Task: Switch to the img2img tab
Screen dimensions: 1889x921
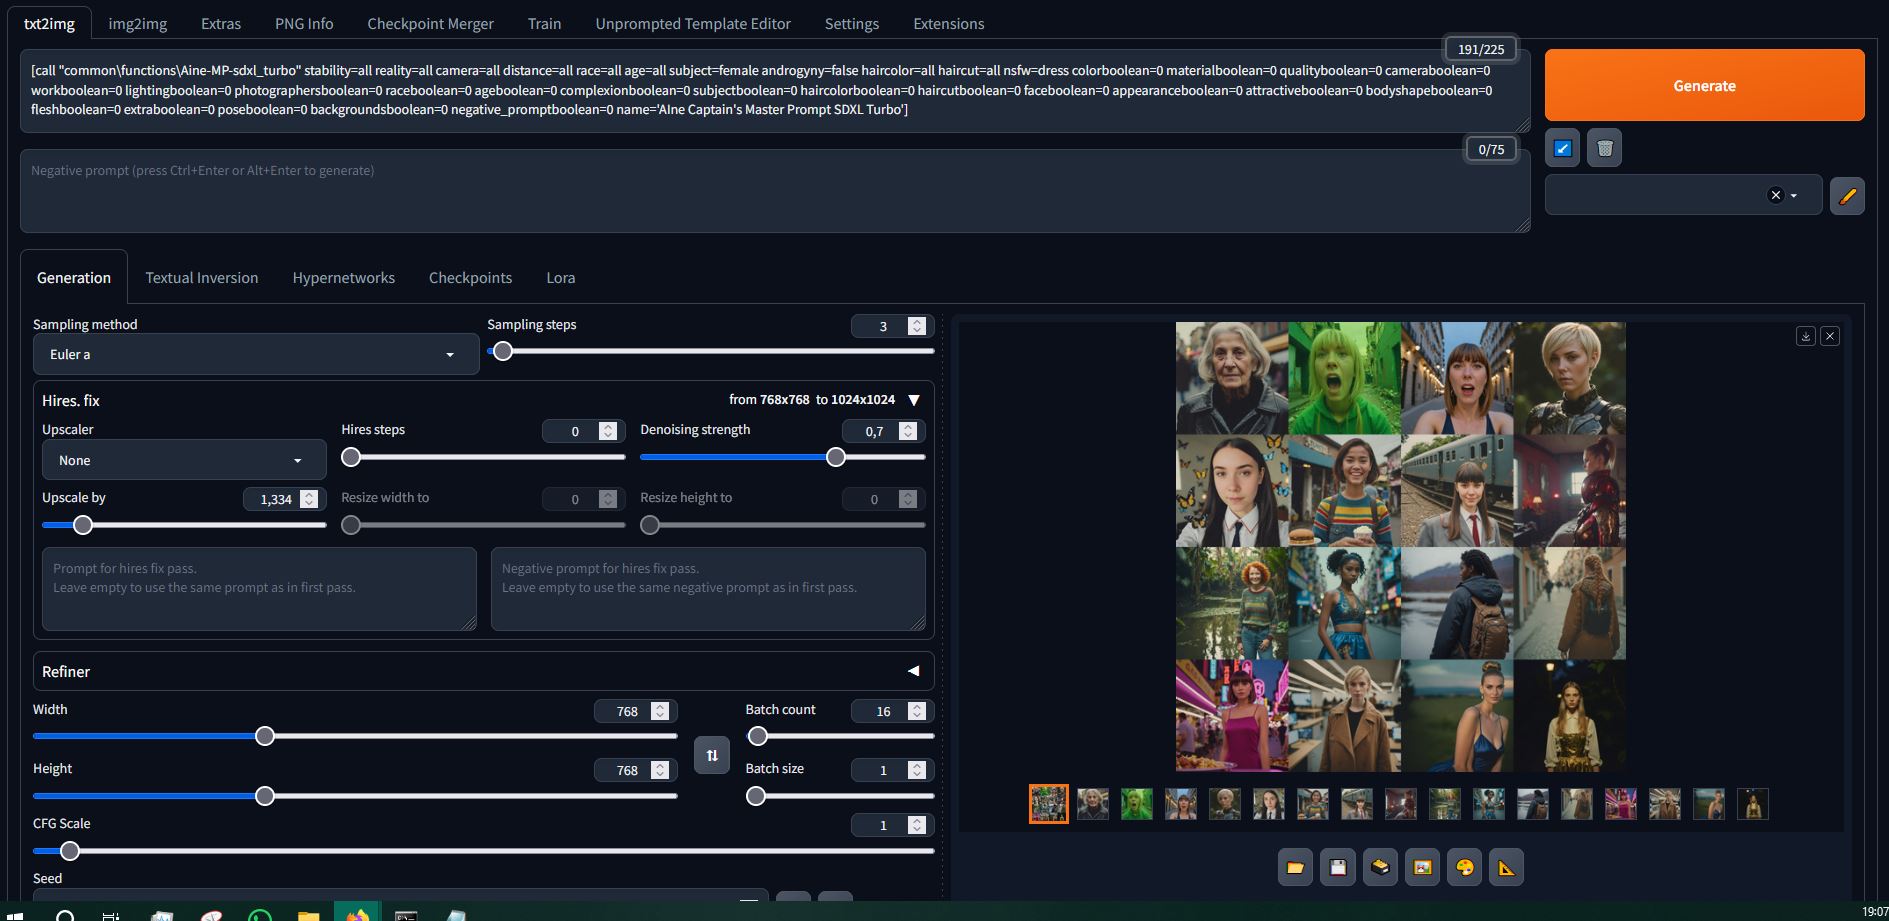Action: click(137, 24)
